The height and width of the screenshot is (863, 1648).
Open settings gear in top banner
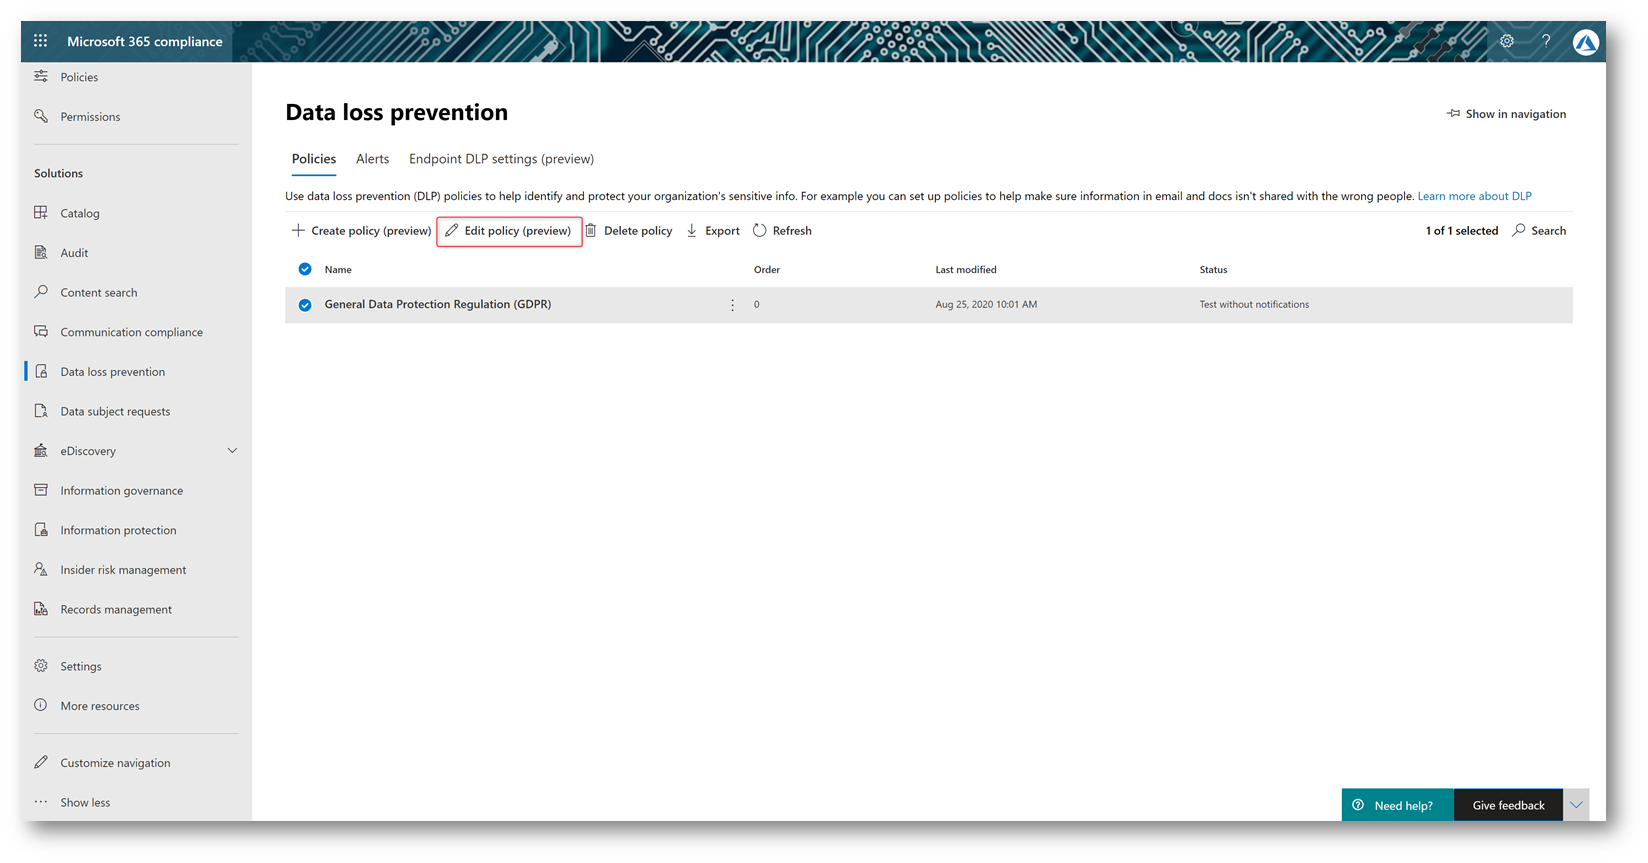pyautogui.click(x=1506, y=41)
